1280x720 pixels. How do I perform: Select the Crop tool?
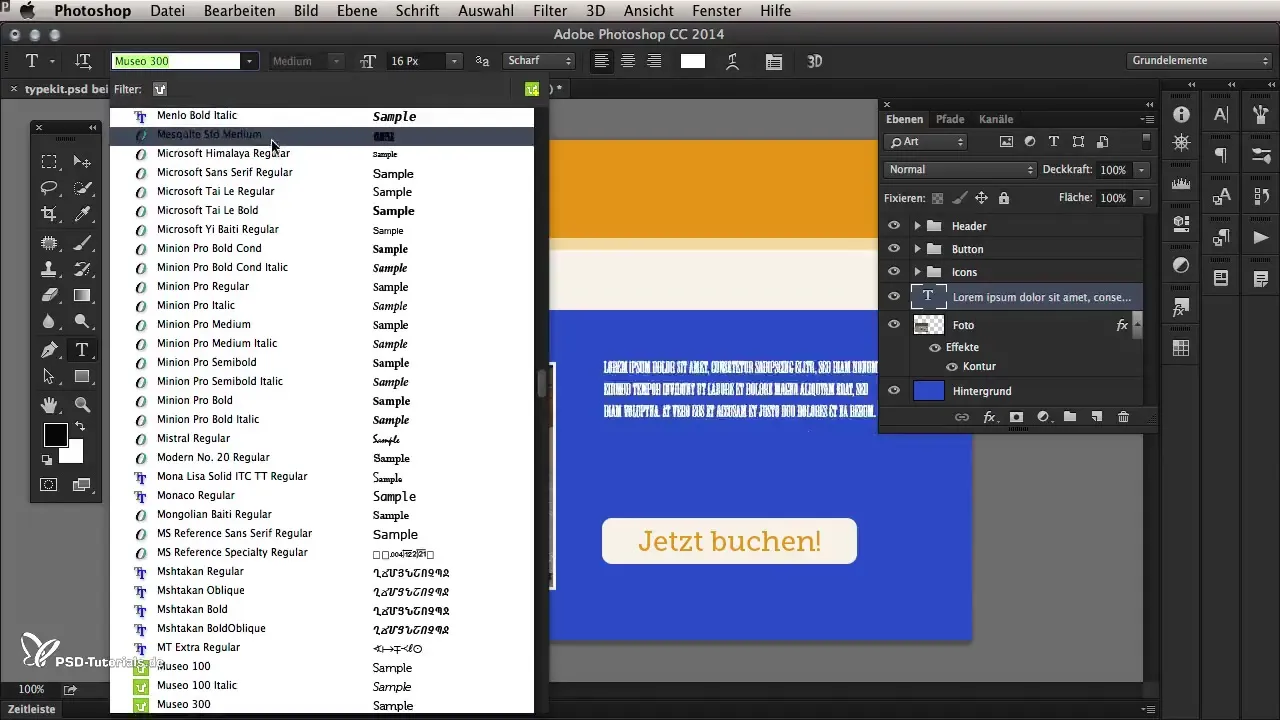(49, 214)
